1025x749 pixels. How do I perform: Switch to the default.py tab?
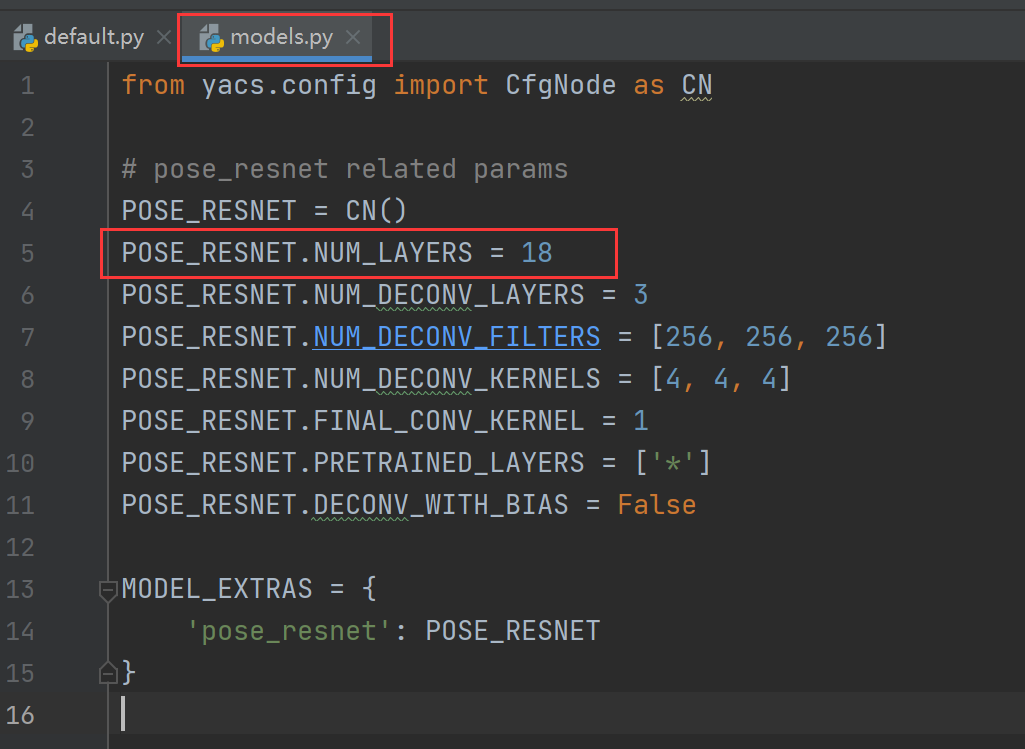pyautogui.click(x=93, y=37)
